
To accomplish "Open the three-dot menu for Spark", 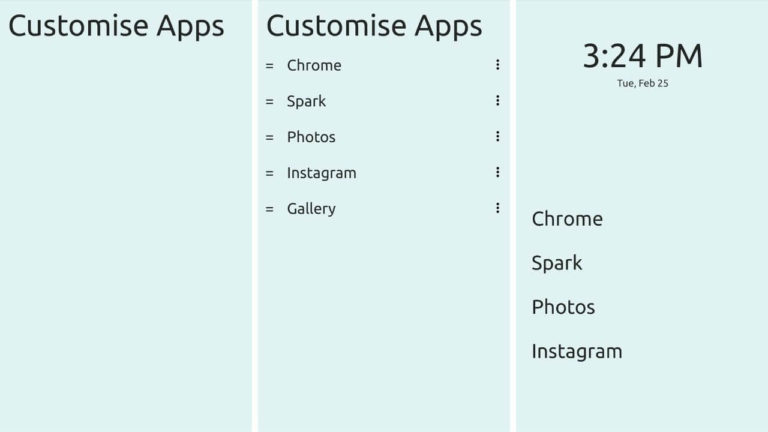I will point(497,101).
